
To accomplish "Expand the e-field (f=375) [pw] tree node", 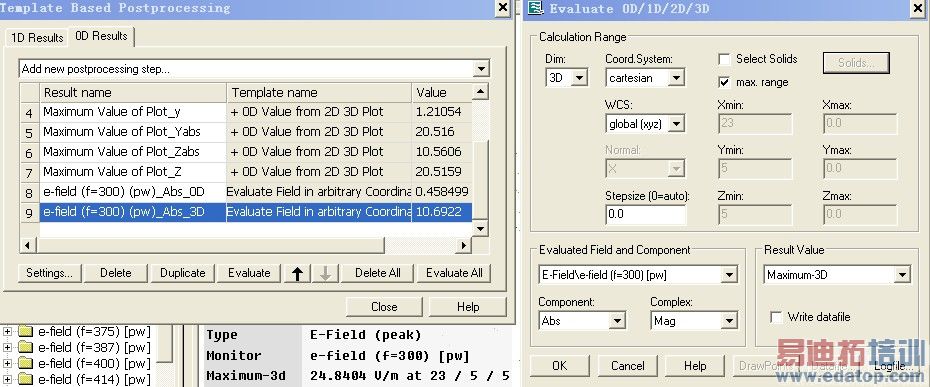I will (7, 331).
